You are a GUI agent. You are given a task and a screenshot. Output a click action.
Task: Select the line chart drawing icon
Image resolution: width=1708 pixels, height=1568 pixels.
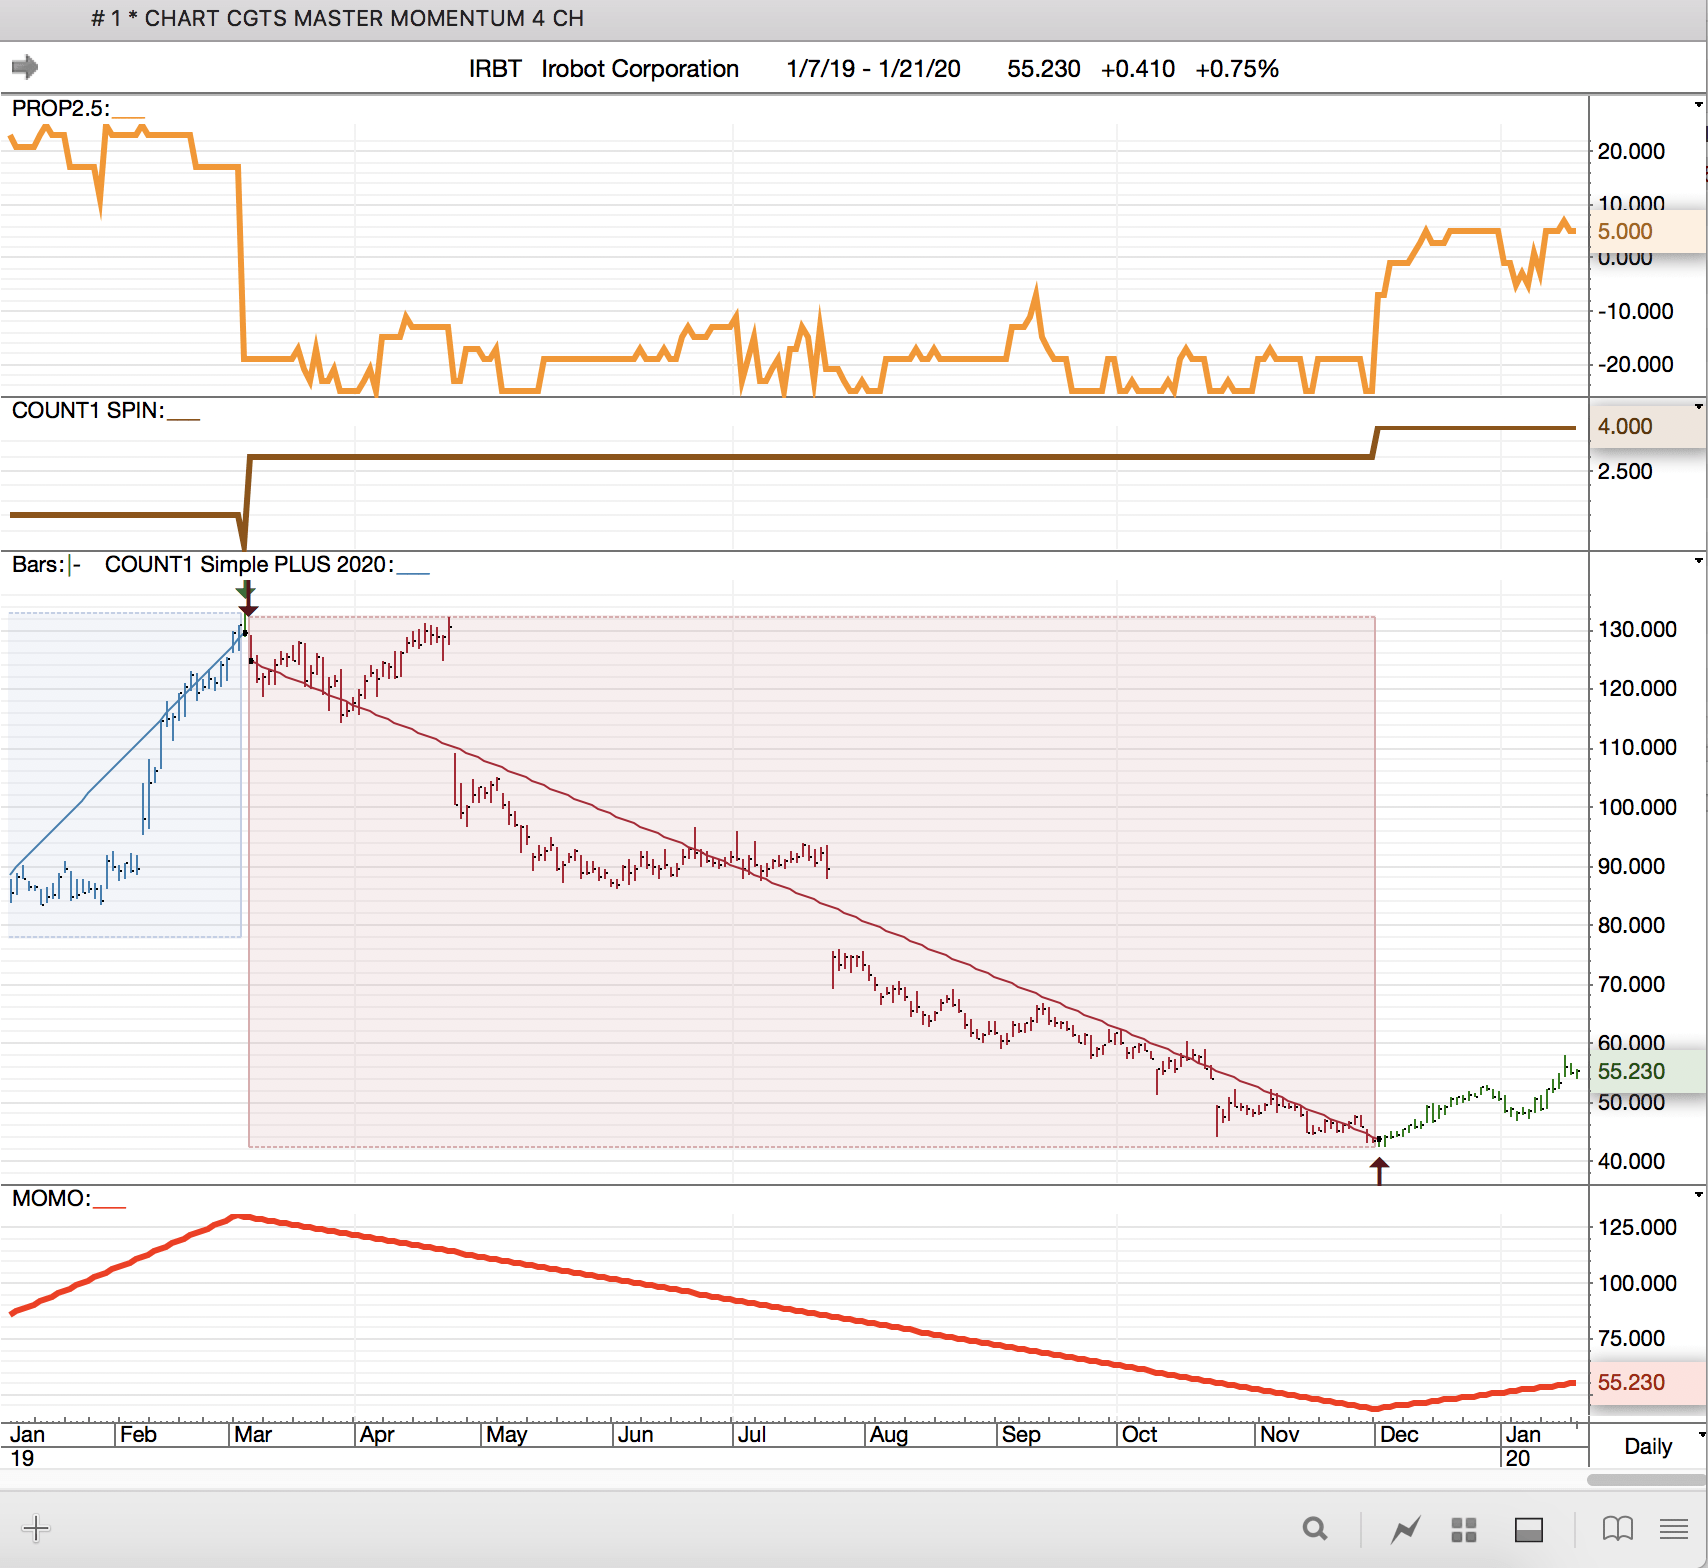[1406, 1528]
